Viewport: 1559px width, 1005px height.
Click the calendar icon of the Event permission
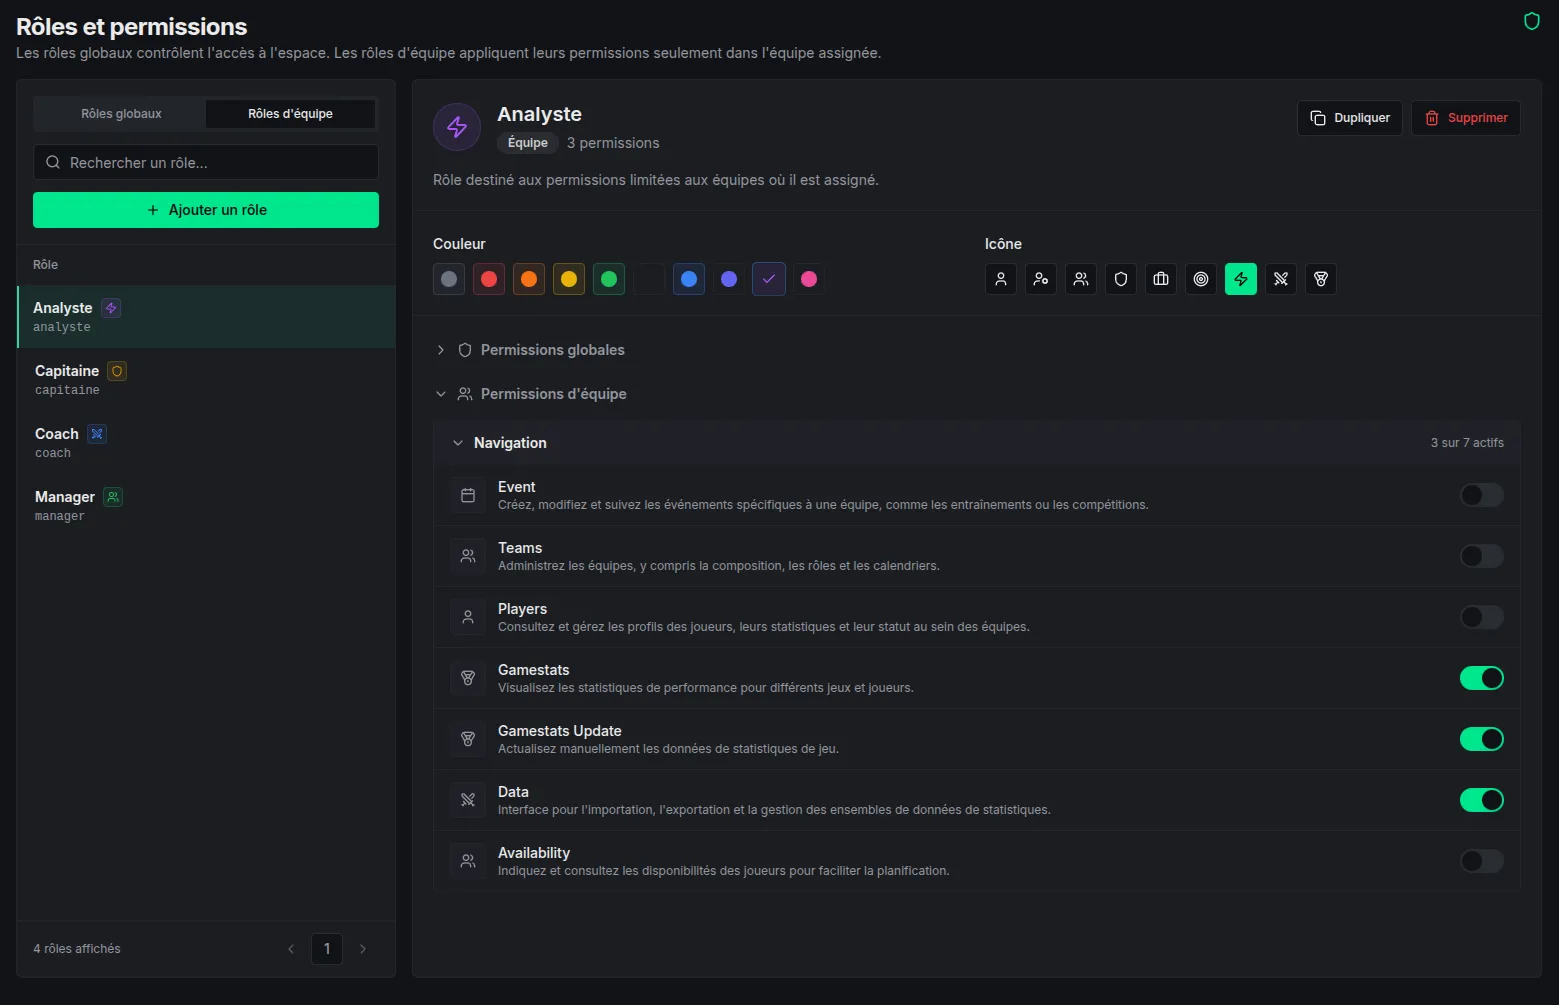(467, 495)
